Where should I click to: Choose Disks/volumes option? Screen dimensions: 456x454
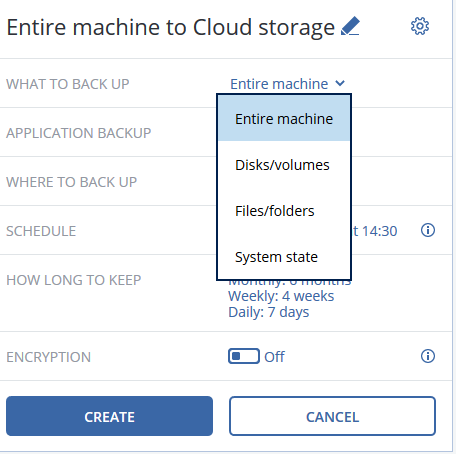tap(284, 165)
